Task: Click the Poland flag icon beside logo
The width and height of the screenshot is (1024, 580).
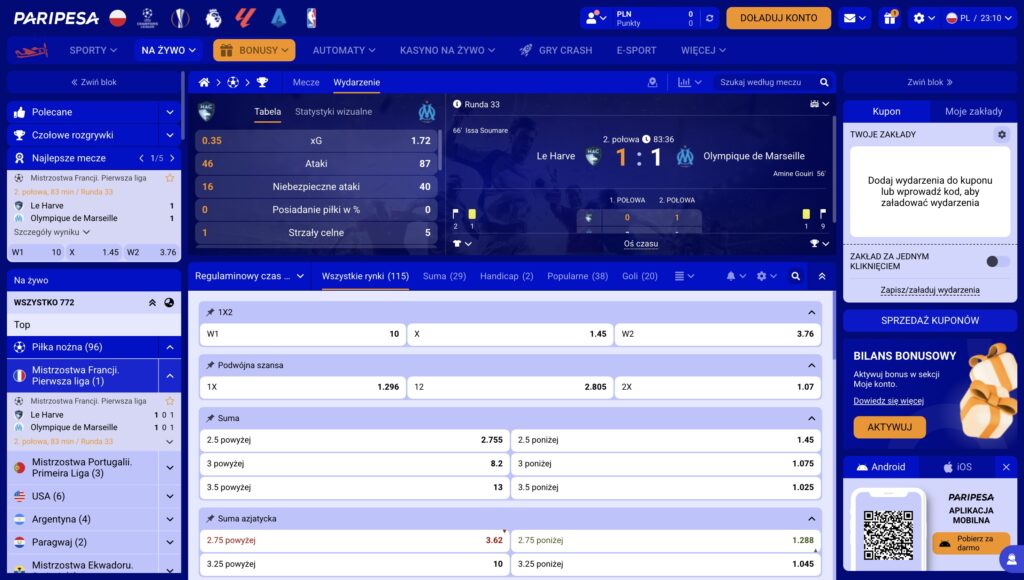Action: pyautogui.click(x=118, y=18)
